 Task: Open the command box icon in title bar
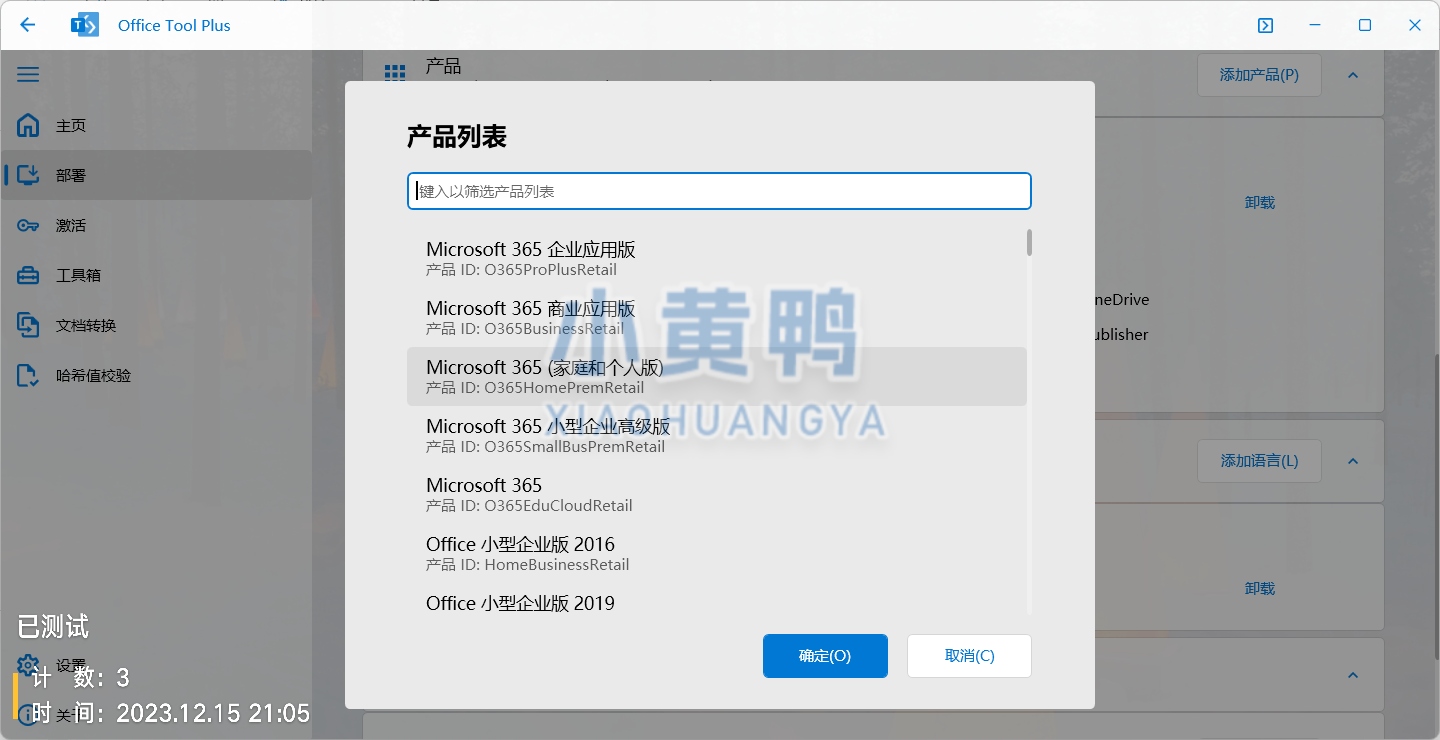1265,25
